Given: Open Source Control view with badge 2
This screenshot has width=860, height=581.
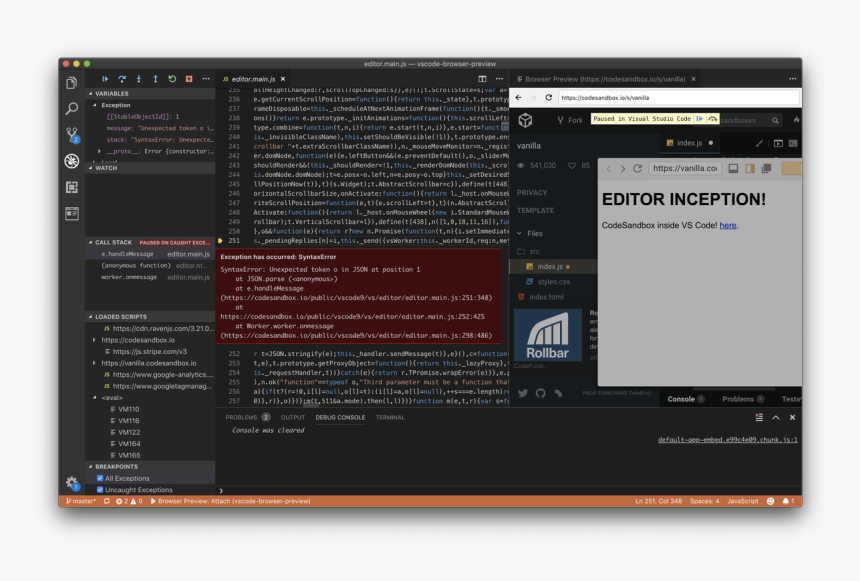Looking at the screenshot, I should click(x=72, y=134).
